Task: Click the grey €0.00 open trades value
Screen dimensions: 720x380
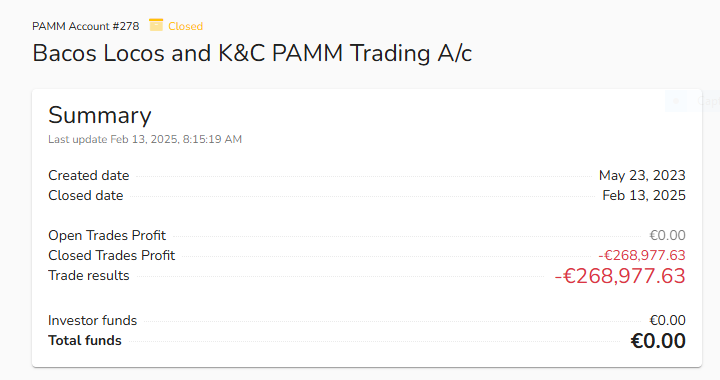Action: tap(667, 235)
